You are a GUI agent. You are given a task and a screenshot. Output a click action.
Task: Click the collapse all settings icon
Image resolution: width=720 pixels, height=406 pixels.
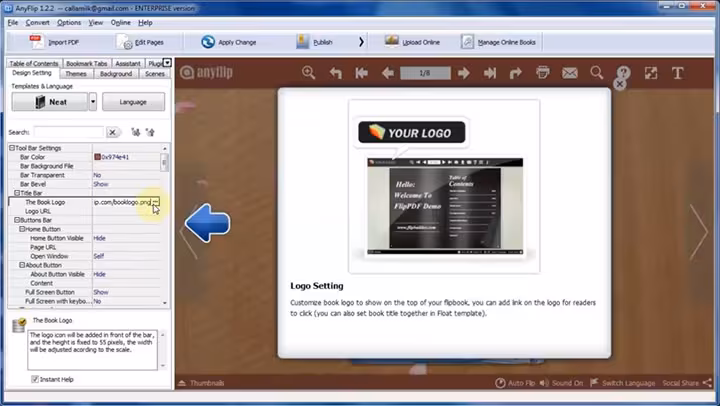[150, 132]
